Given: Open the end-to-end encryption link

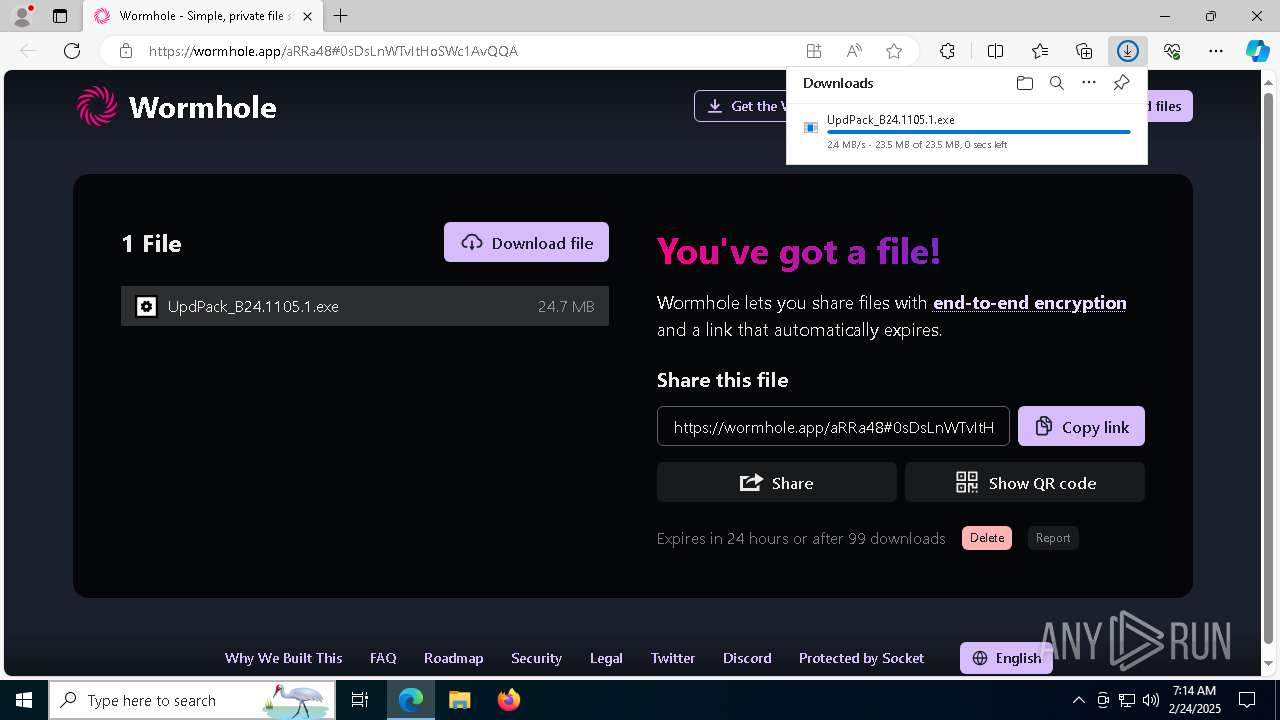Looking at the screenshot, I should point(1029,302).
